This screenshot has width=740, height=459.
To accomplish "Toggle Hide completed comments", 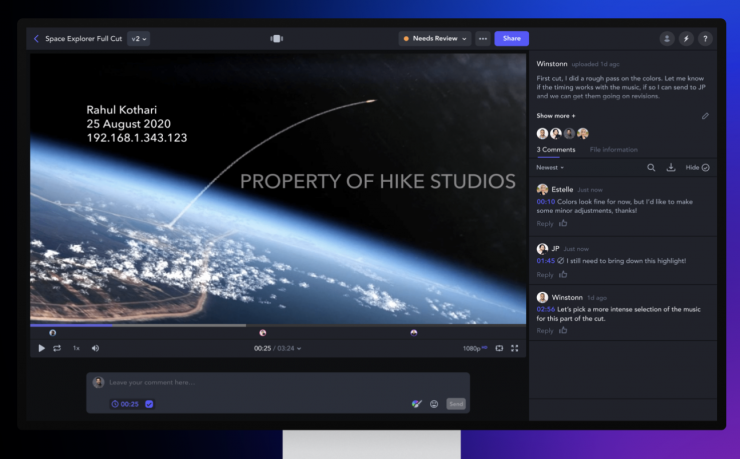I will (697, 168).
